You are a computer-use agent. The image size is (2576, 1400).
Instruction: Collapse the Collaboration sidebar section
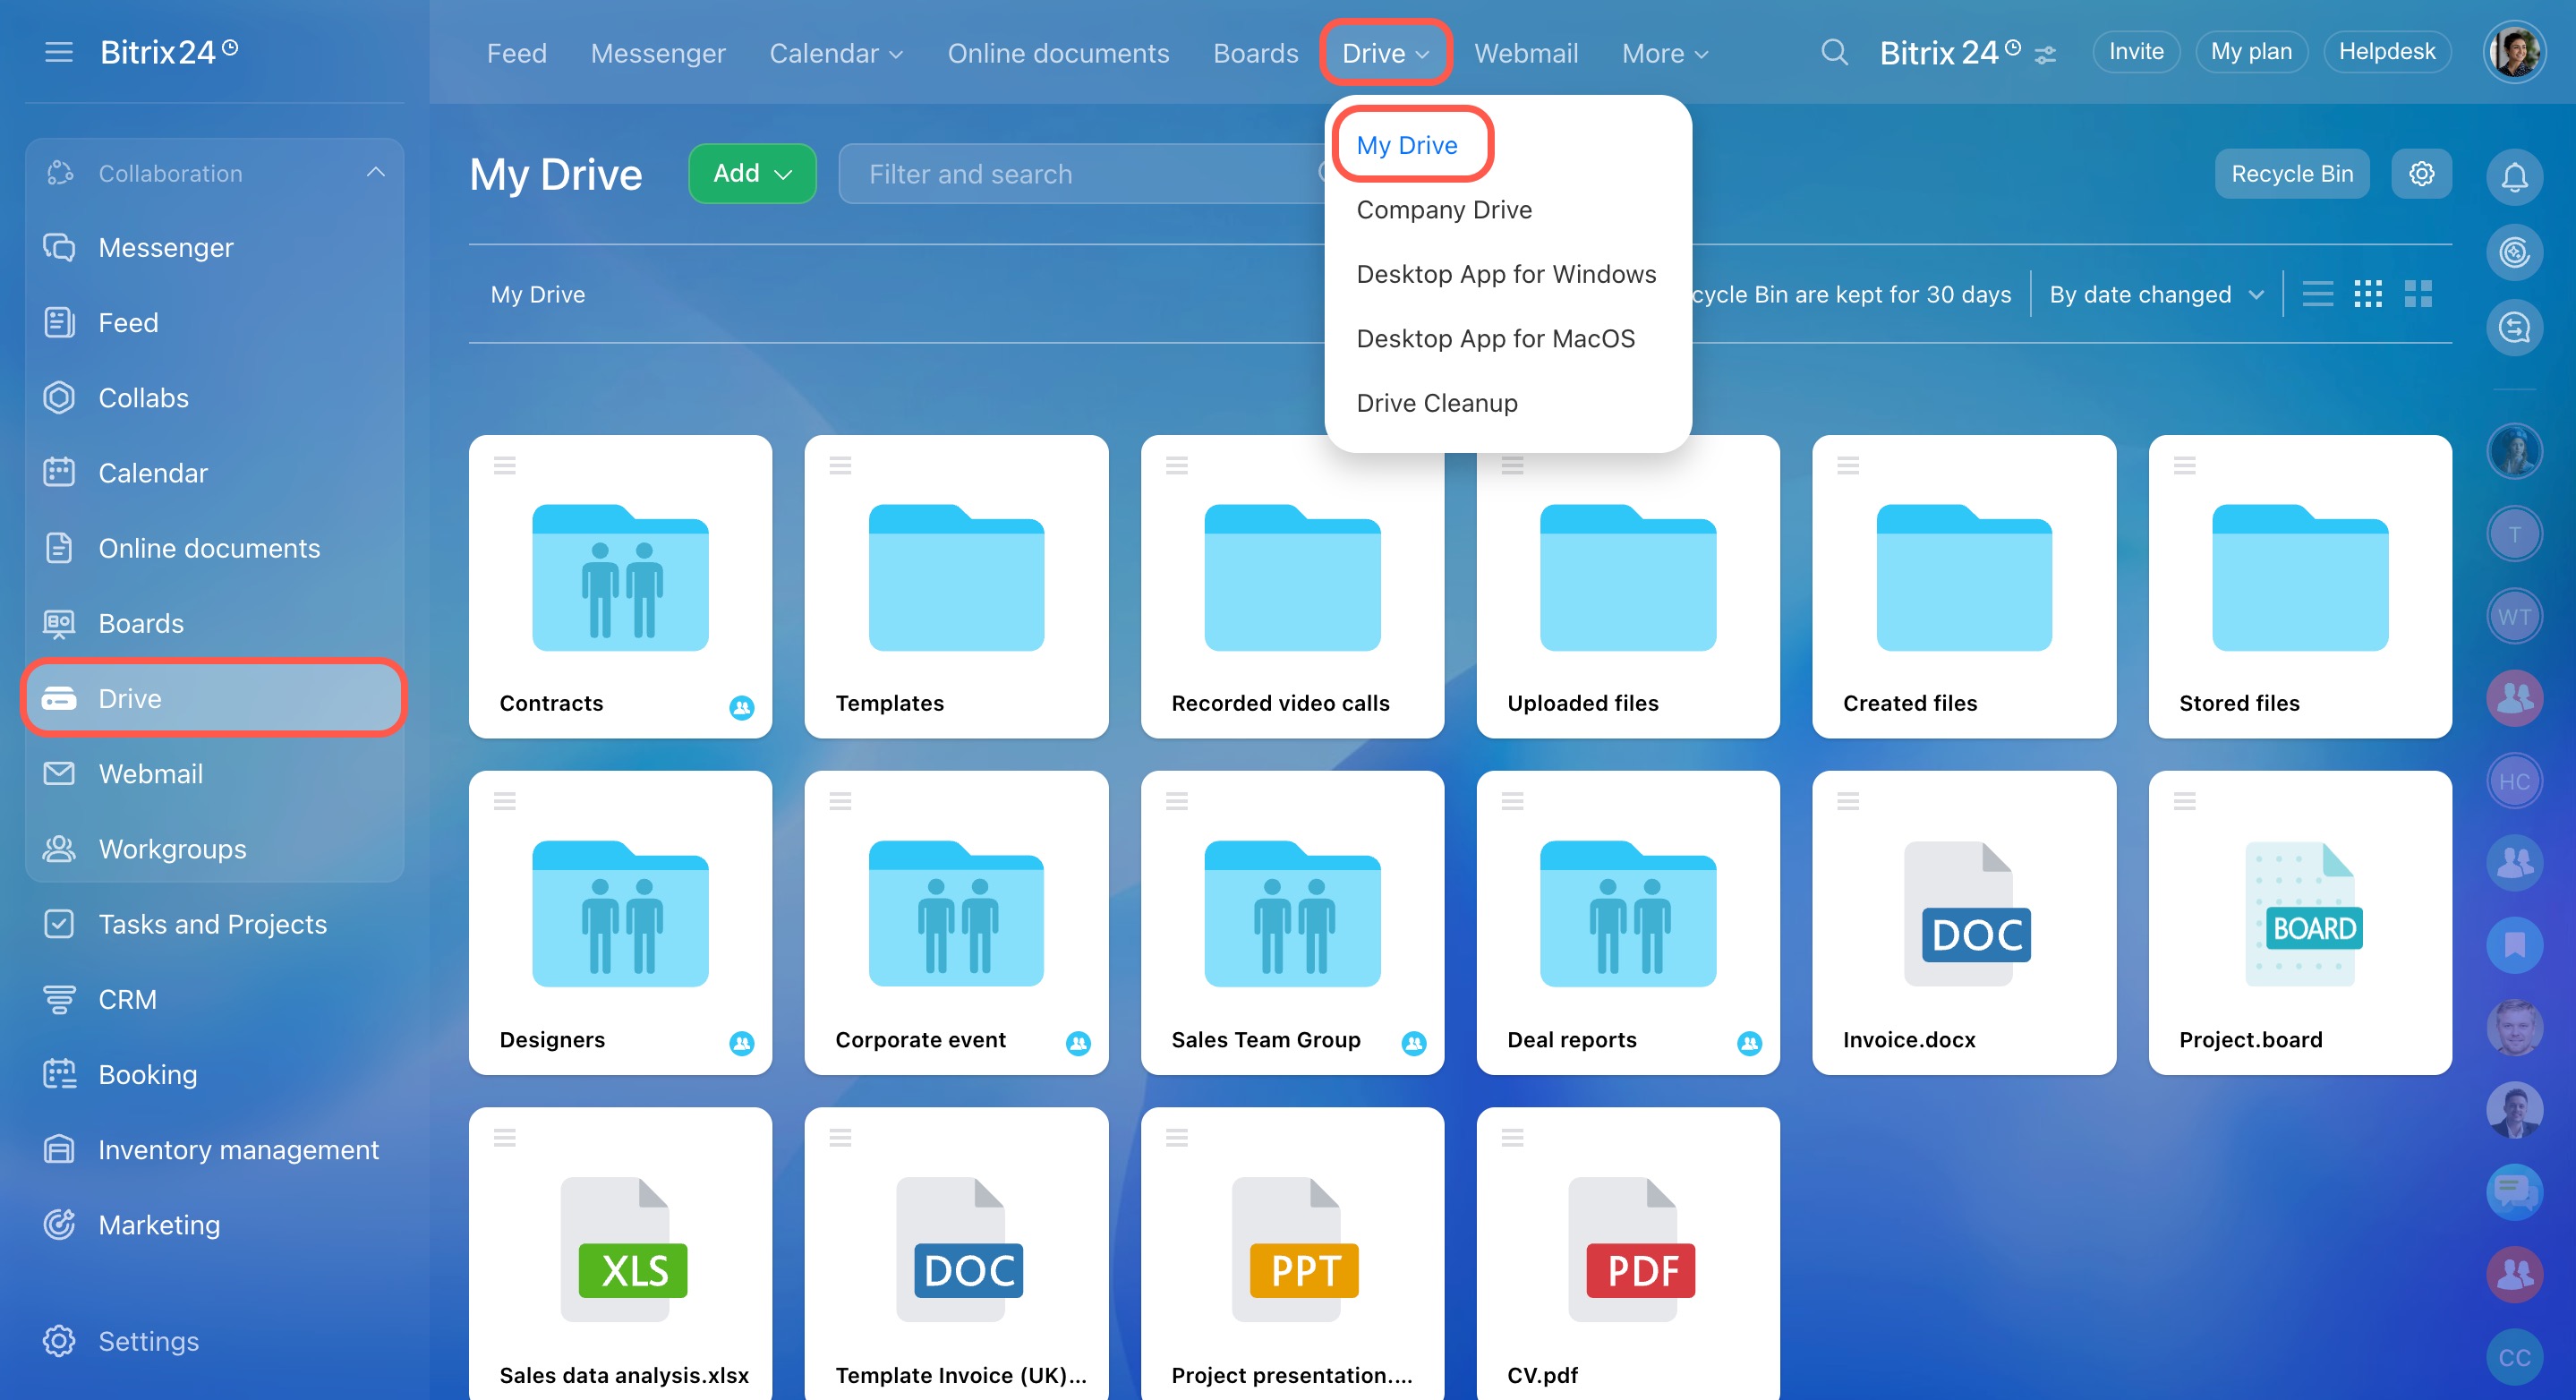376,173
